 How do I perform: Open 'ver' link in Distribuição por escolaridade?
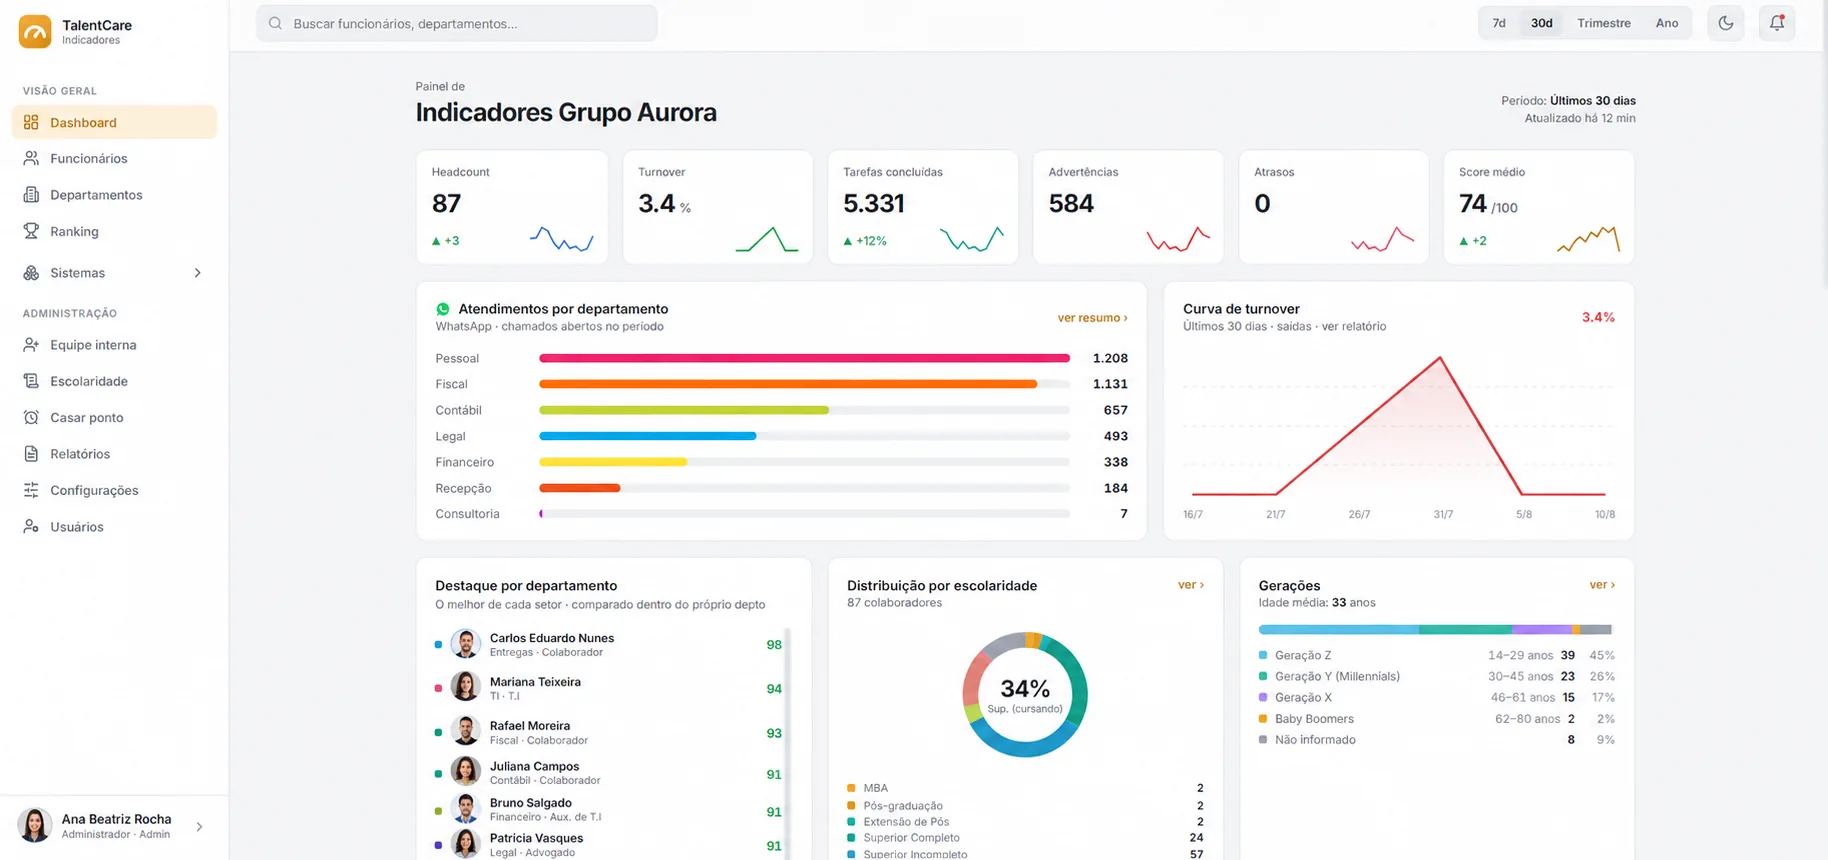1190,585
